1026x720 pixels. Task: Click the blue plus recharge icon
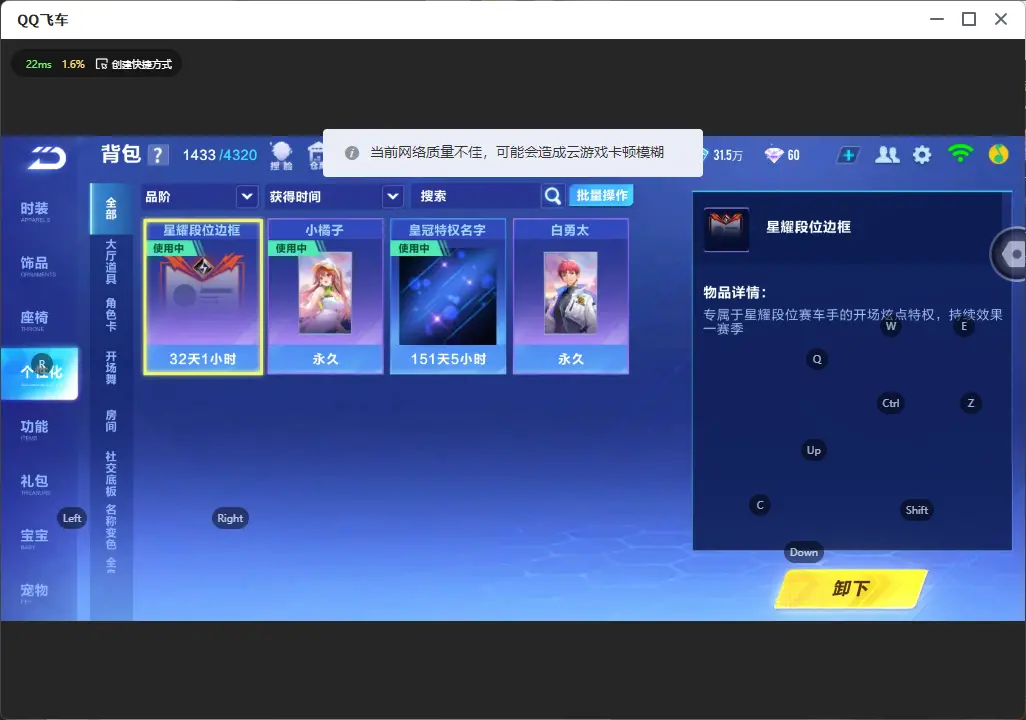click(x=848, y=155)
